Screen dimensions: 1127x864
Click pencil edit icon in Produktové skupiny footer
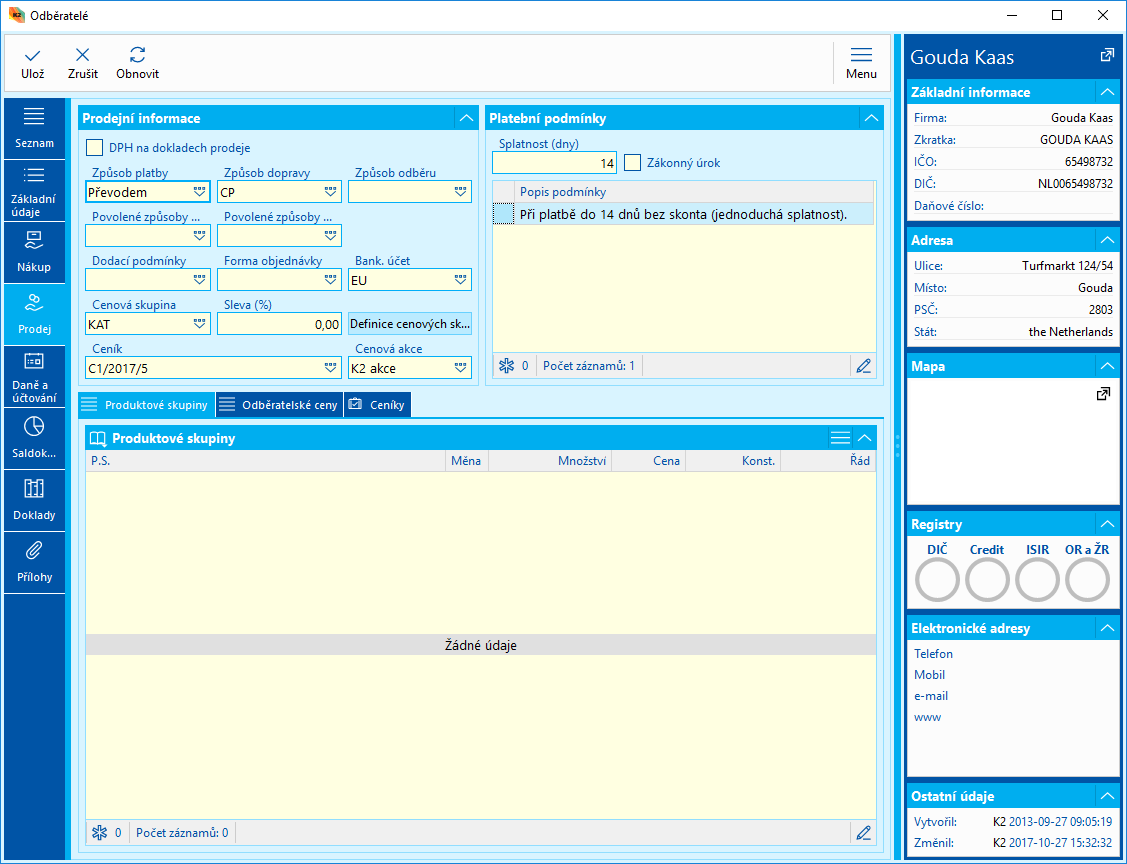(x=864, y=833)
